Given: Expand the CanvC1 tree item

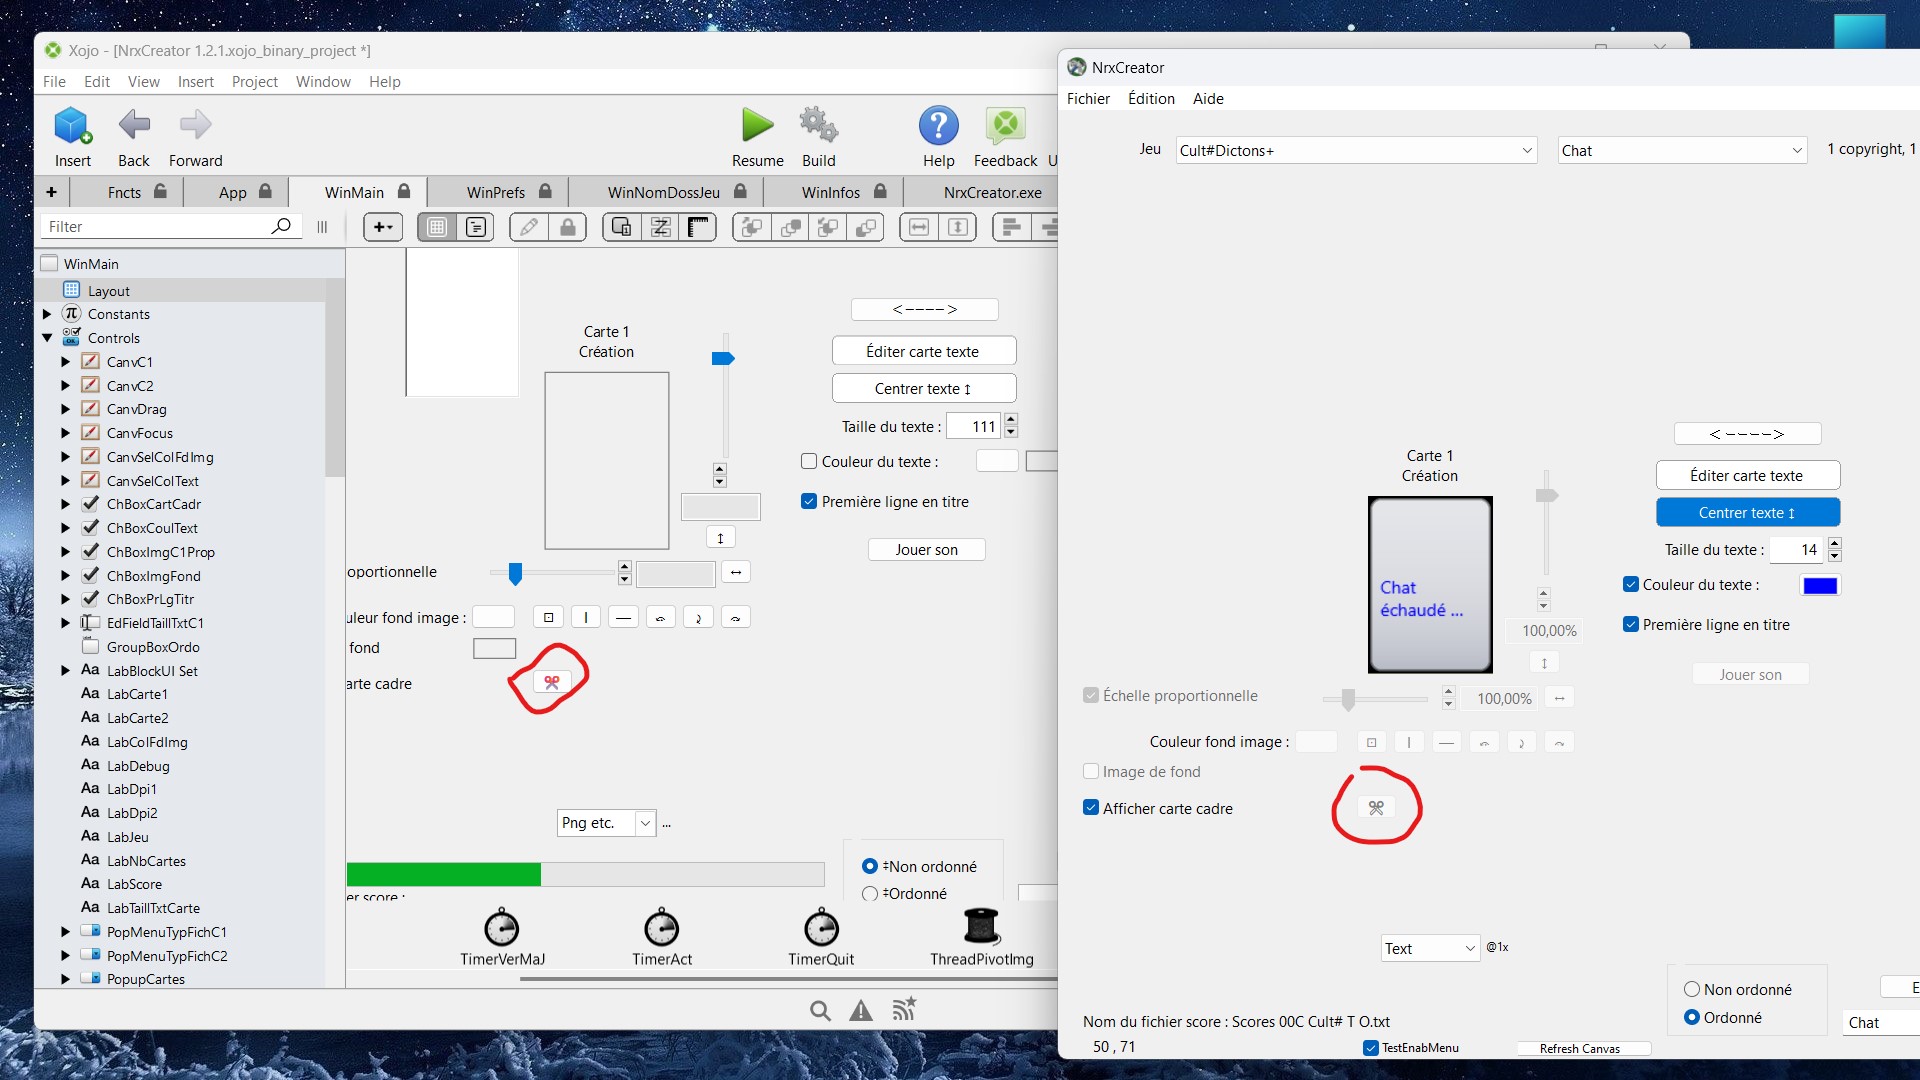Looking at the screenshot, I should (x=66, y=362).
